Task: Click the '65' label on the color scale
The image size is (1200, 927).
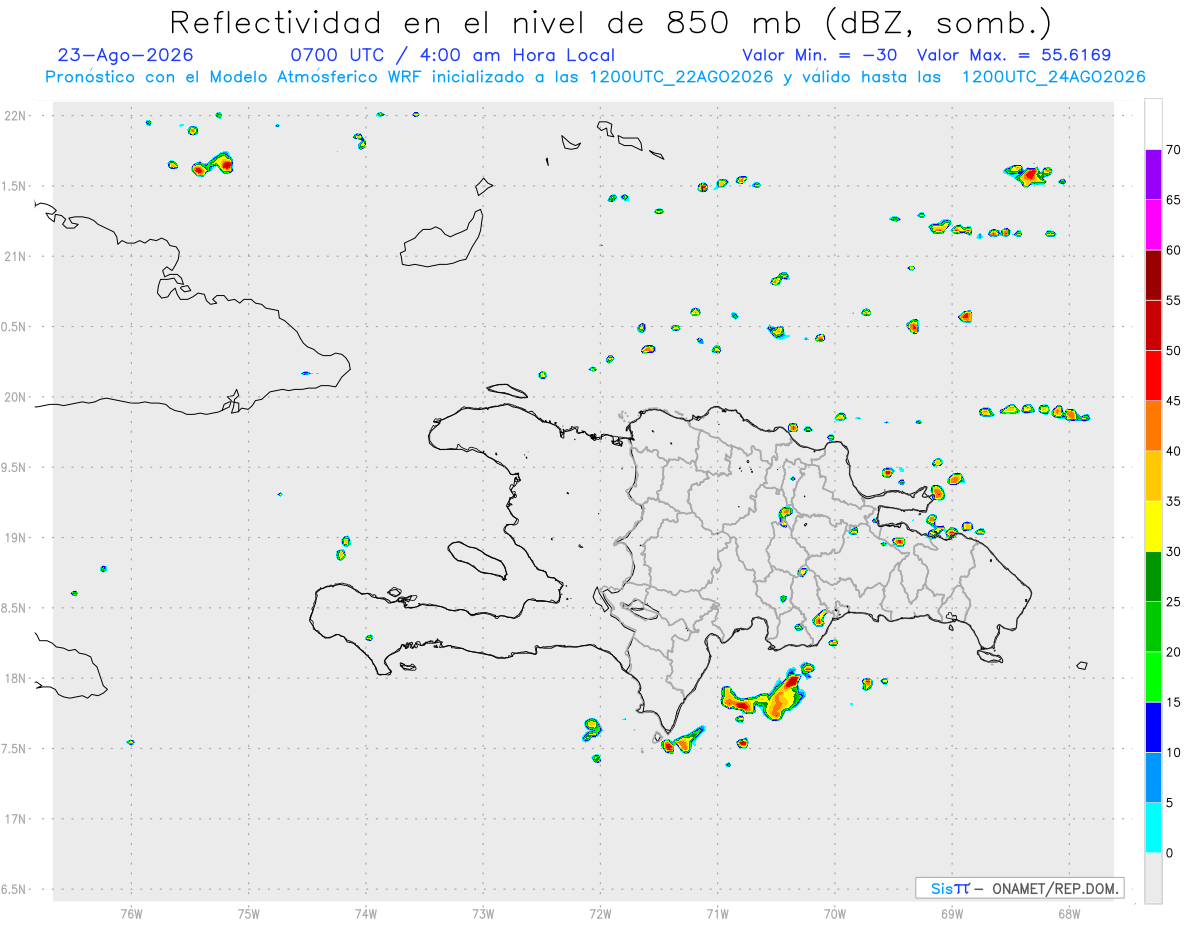Action: click(x=1174, y=200)
